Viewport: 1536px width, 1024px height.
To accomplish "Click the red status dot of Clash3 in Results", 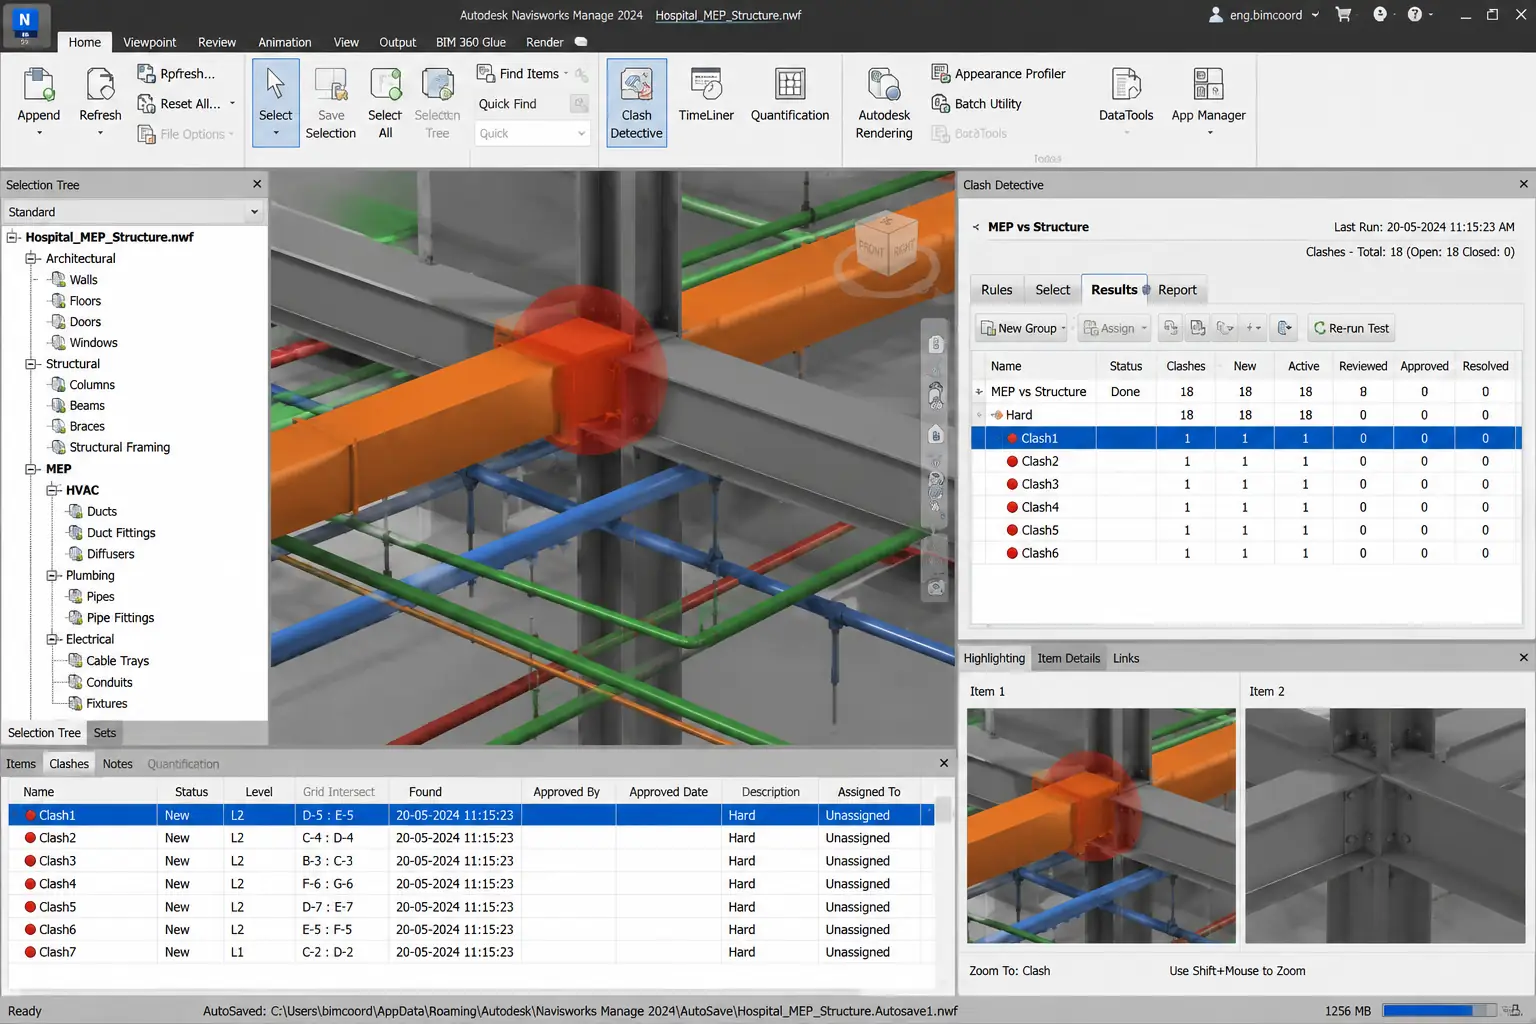I will point(1012,484).
